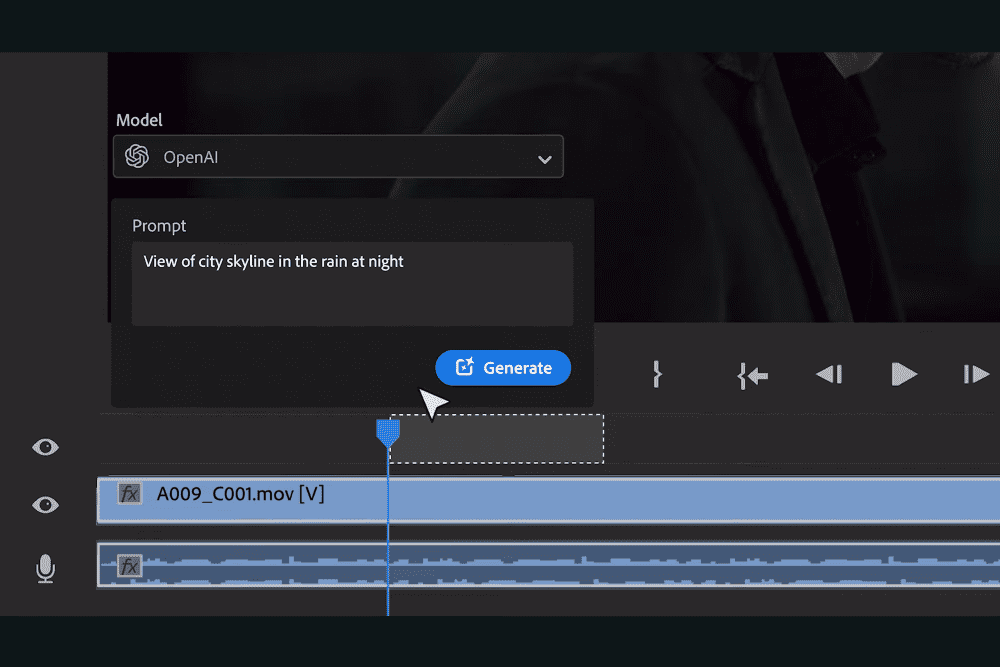
Task: Click the text 'View of city skyline in the rain at night'
Action: tap(273, 261)
